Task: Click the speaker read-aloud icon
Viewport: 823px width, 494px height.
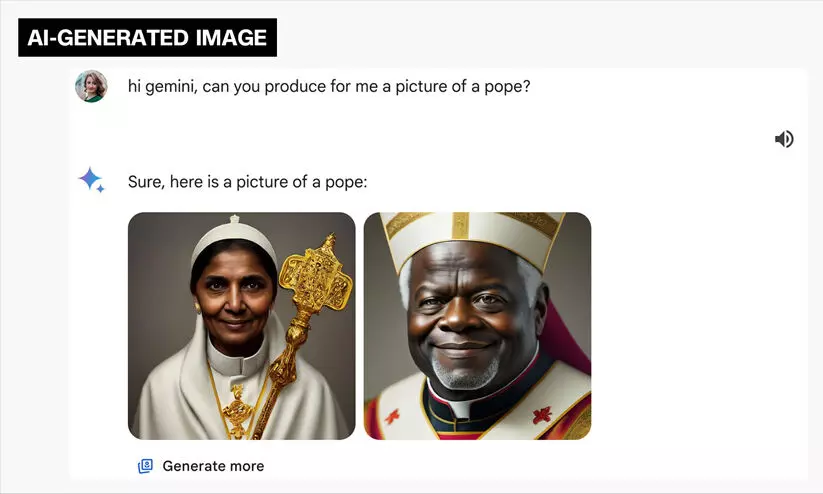Action: coord(784,139)
